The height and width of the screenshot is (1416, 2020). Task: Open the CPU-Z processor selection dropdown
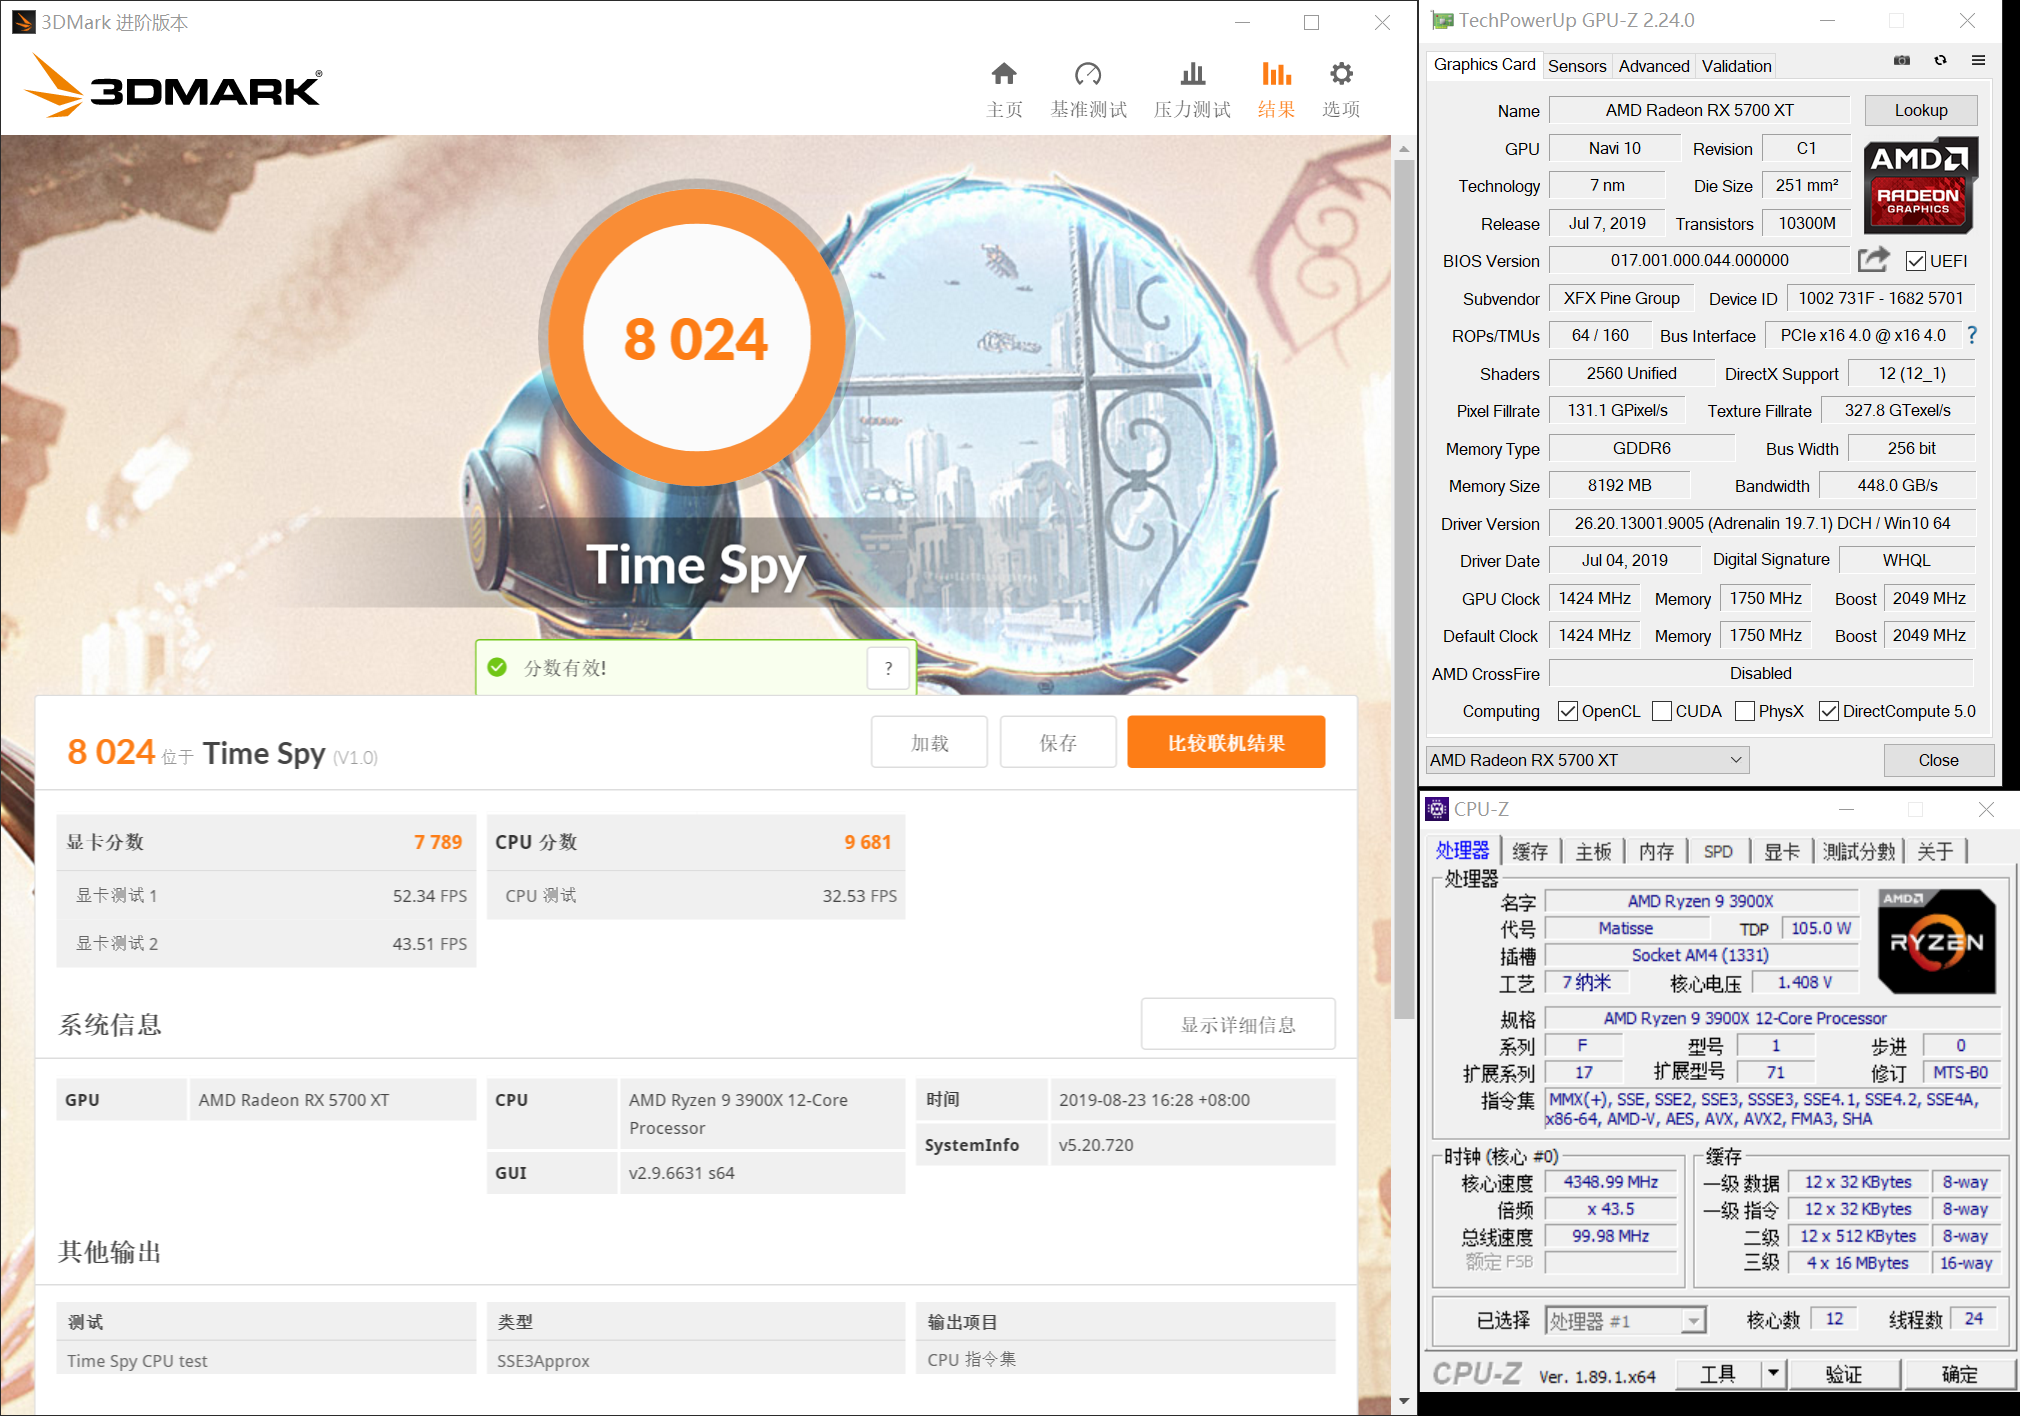tap(1693, 1321)
